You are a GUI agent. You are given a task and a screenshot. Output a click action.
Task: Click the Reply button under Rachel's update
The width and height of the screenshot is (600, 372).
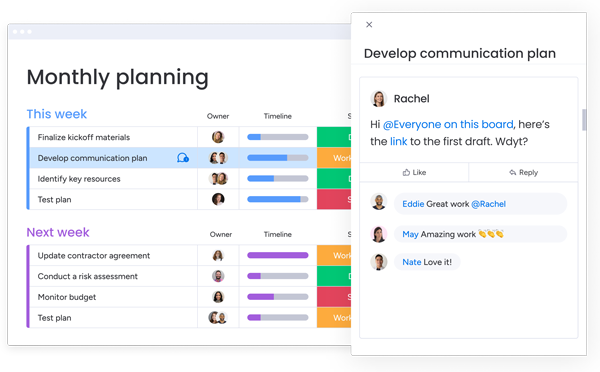click(x=523, y=173)
